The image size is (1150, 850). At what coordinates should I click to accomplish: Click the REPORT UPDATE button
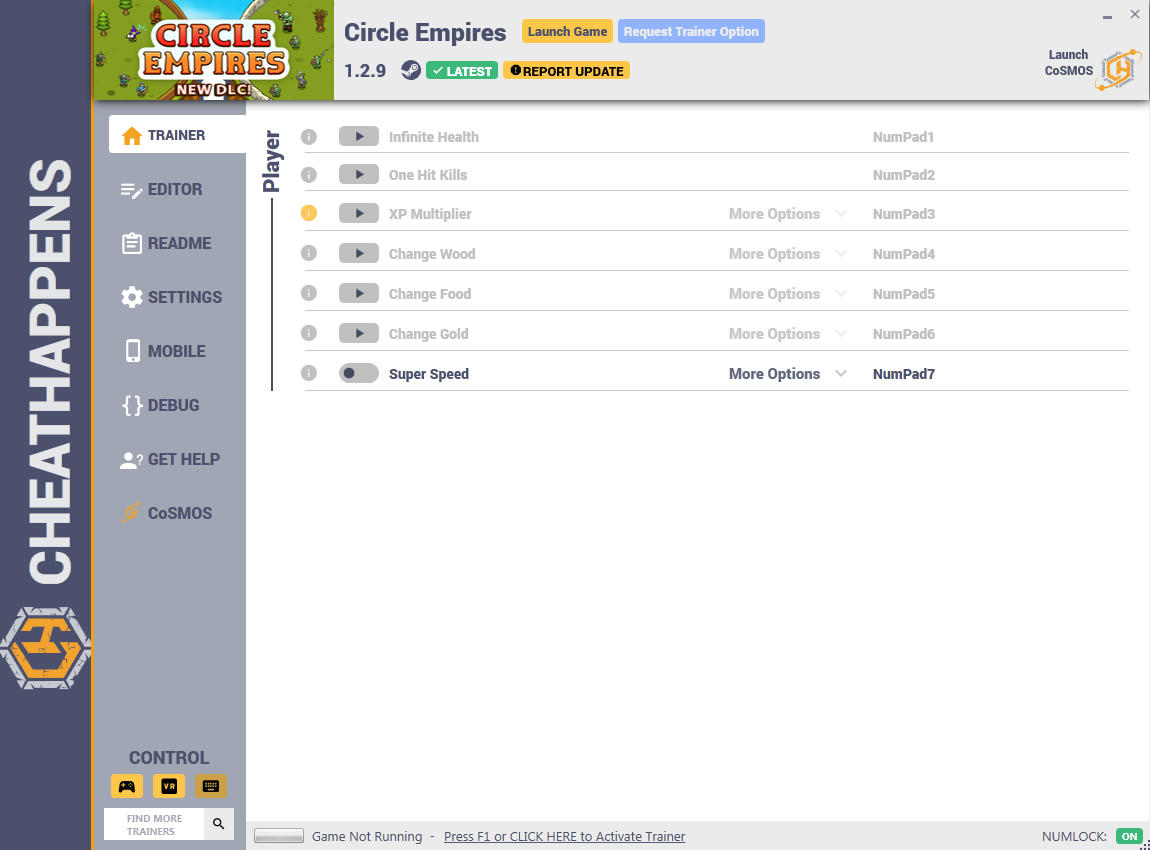coord(566,70)
